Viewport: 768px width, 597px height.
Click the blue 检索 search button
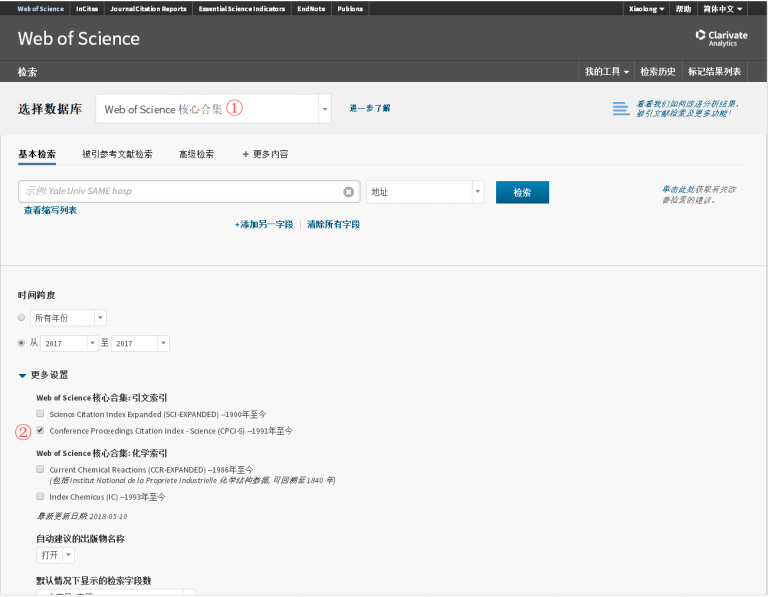tap(522, 192)
